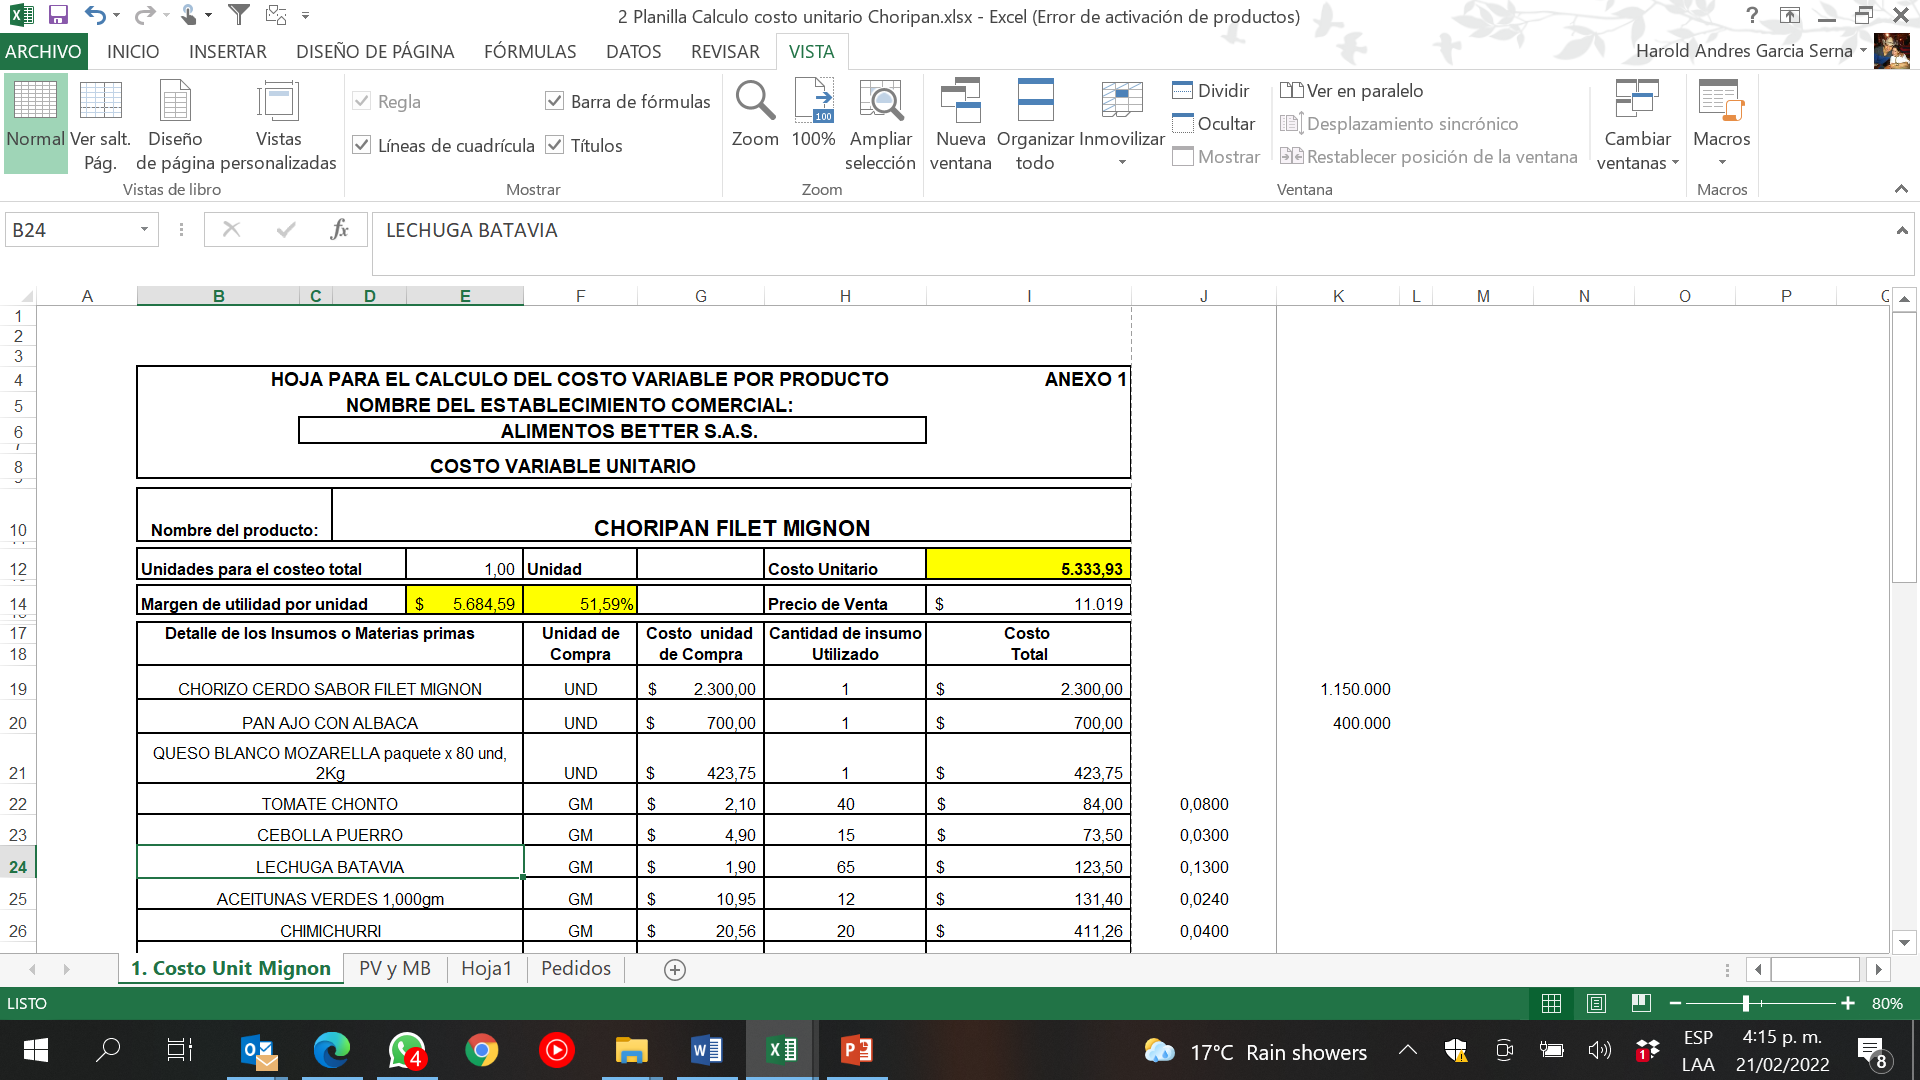The width and height of the screenshot is (1920, 1080).
Task: Open a new window with Nueva ventana
Action: coord(960,124)
